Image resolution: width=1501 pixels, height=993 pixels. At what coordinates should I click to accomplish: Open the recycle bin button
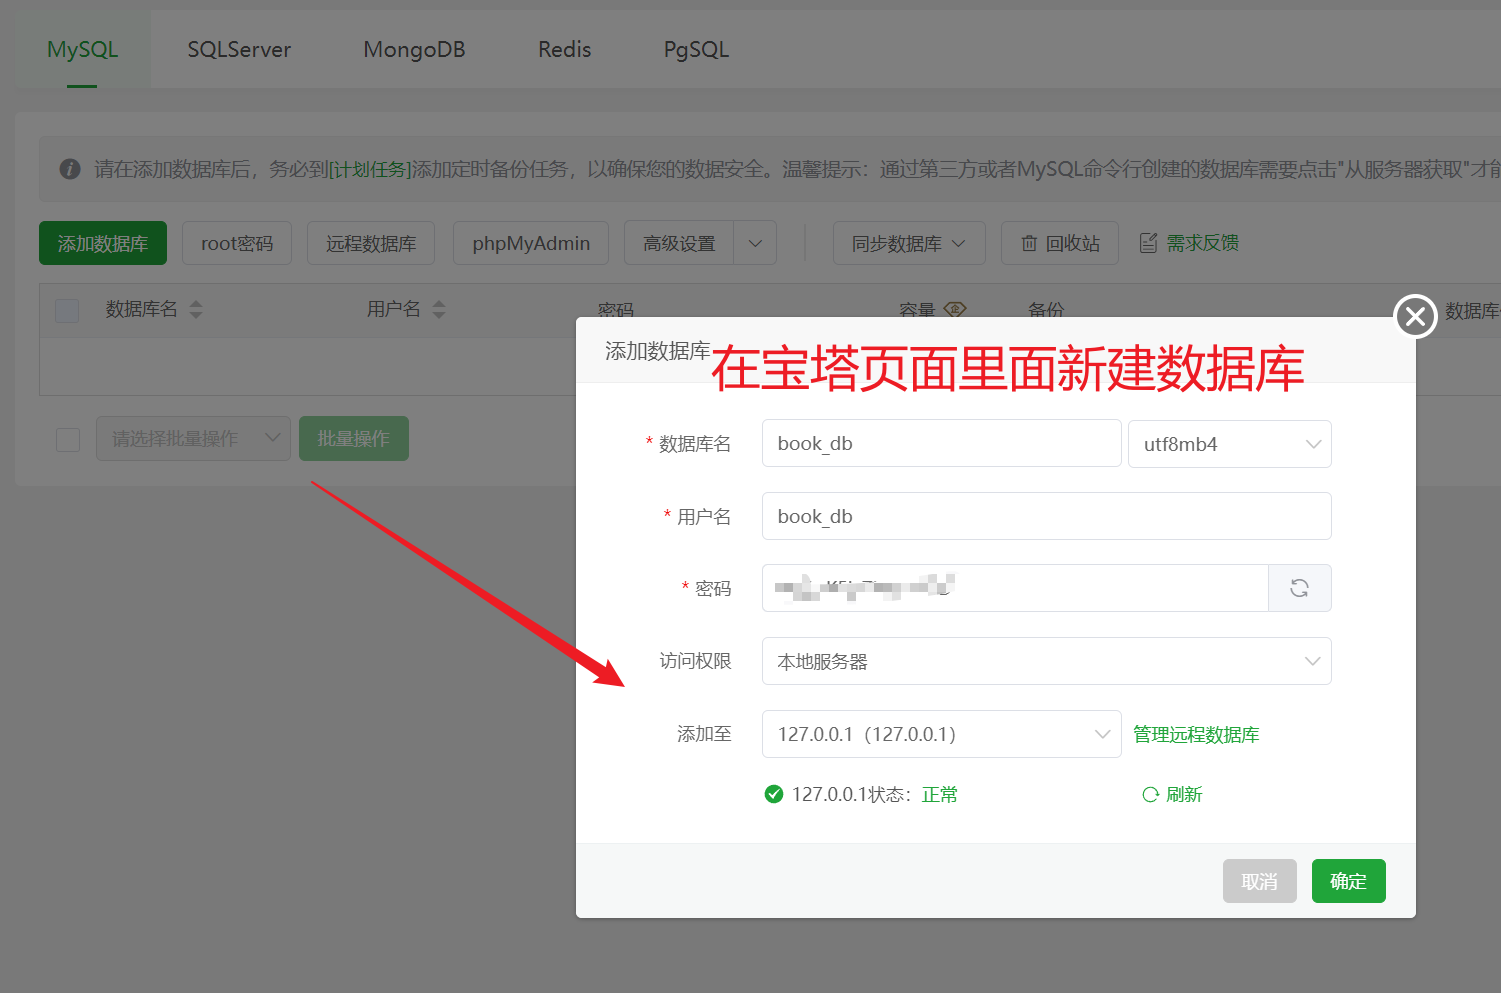(1060, 243)
